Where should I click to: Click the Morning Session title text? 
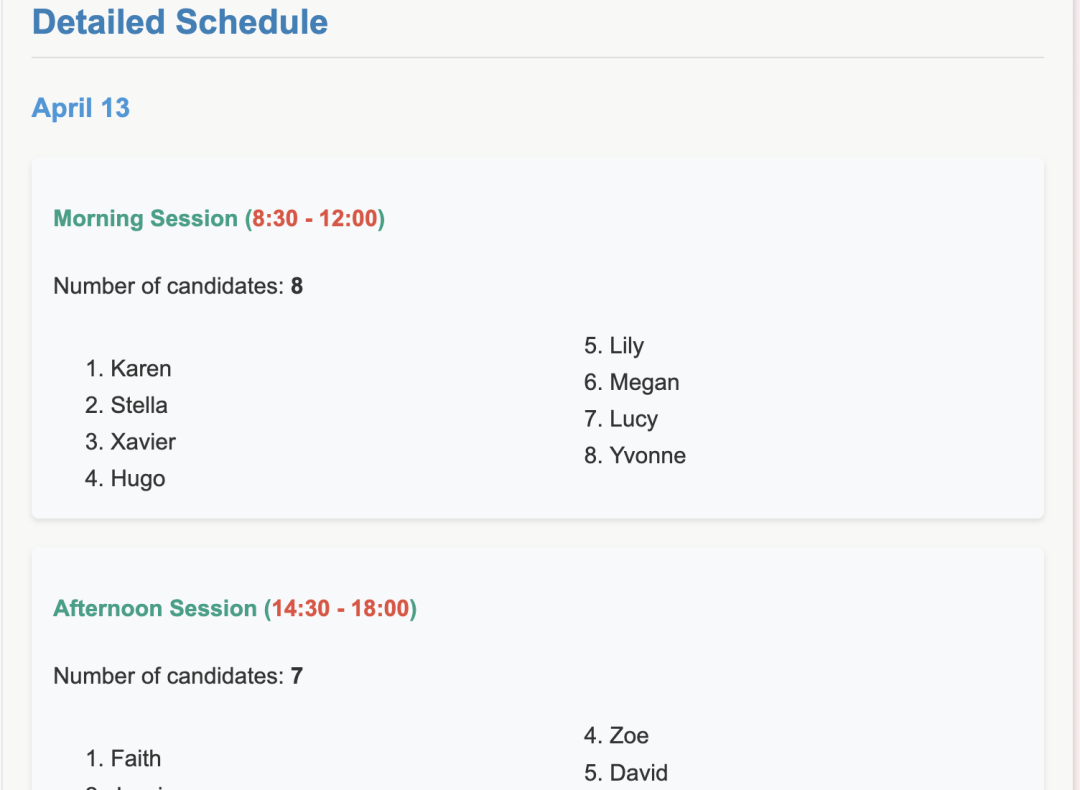pyautogui.click(x=145, y=218)
